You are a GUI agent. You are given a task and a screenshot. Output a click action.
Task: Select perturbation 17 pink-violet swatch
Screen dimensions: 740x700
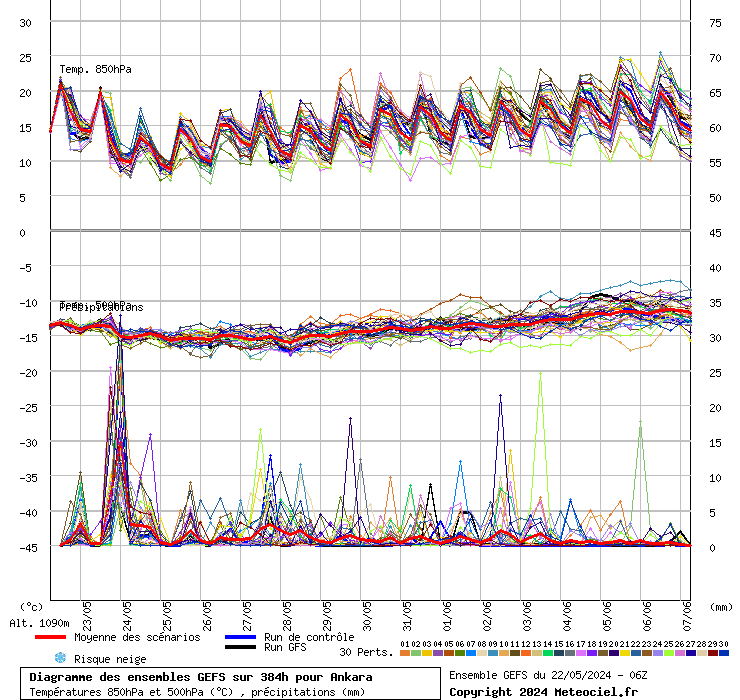tap(580, 653)
